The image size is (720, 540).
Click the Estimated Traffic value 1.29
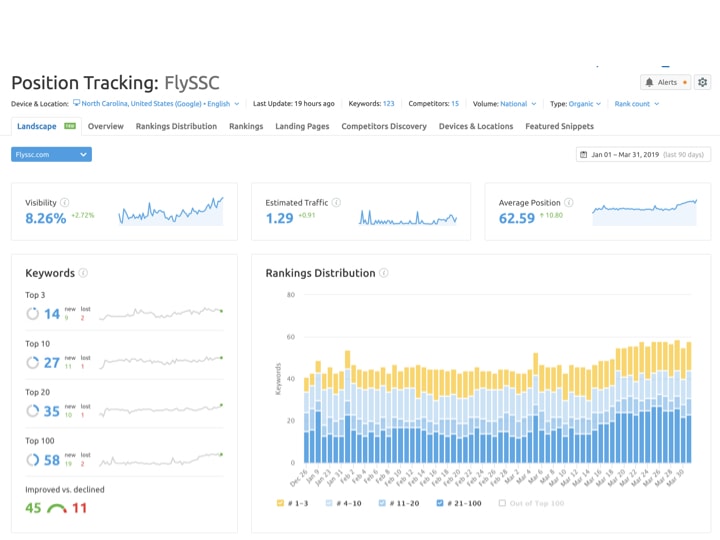279,218
